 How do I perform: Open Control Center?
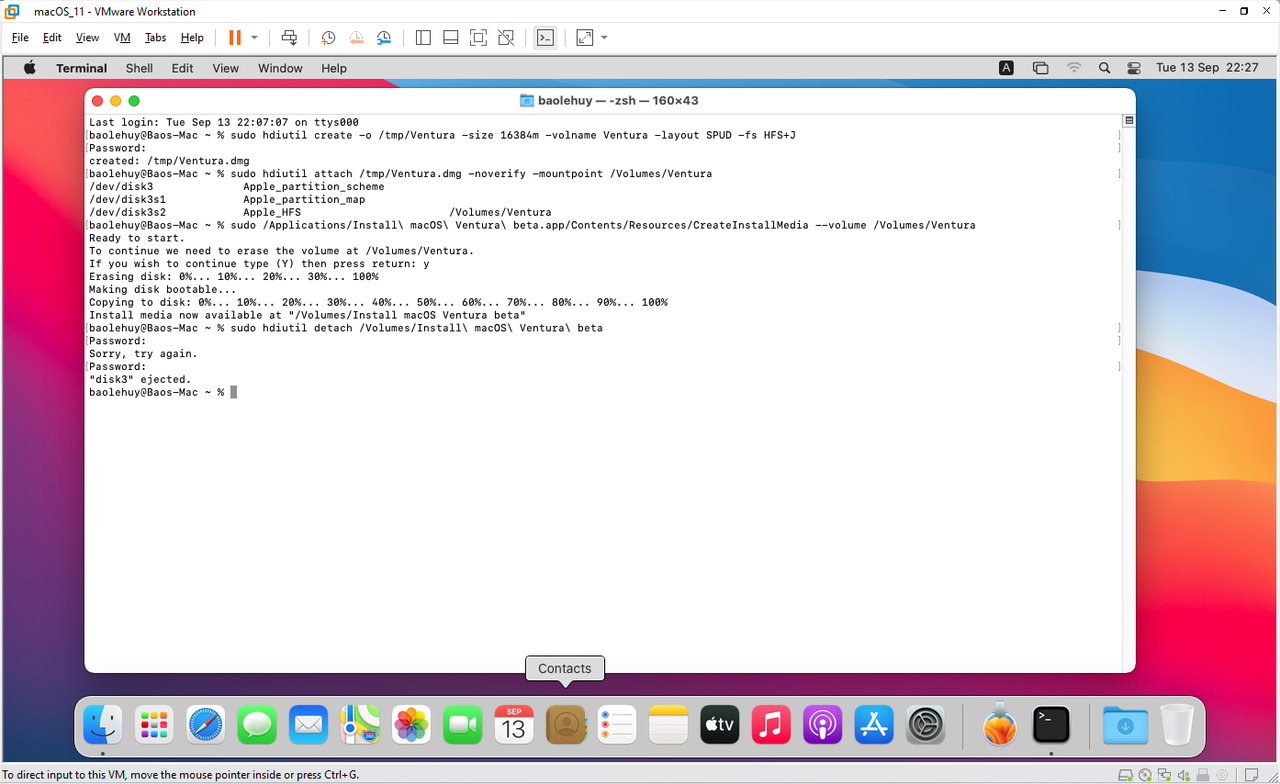(1133, 68)
